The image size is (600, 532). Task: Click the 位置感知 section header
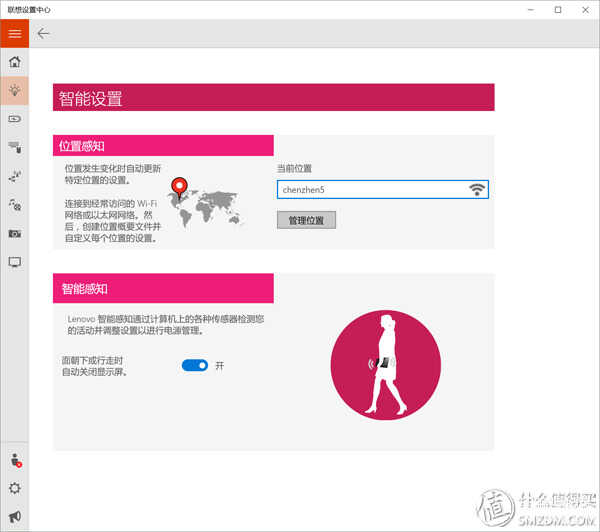pyautogui.click(x=163, y=146)
